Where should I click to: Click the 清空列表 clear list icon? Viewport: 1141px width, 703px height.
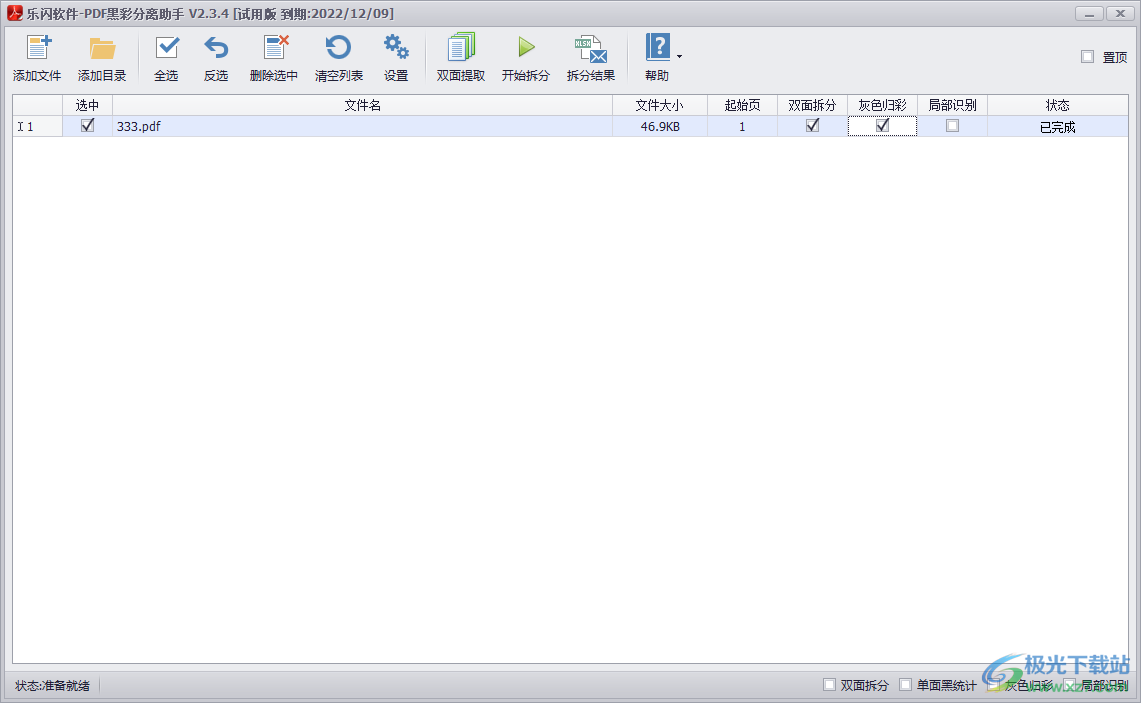tap(338, 48)
